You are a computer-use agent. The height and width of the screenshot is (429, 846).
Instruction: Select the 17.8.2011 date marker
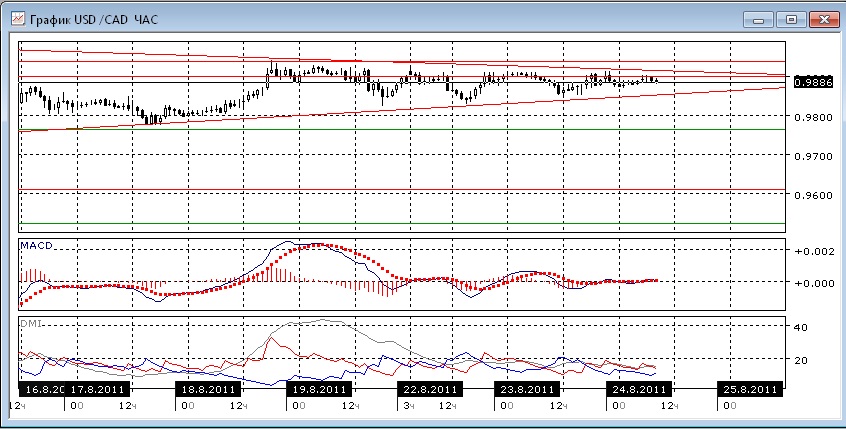pos(98,389)
